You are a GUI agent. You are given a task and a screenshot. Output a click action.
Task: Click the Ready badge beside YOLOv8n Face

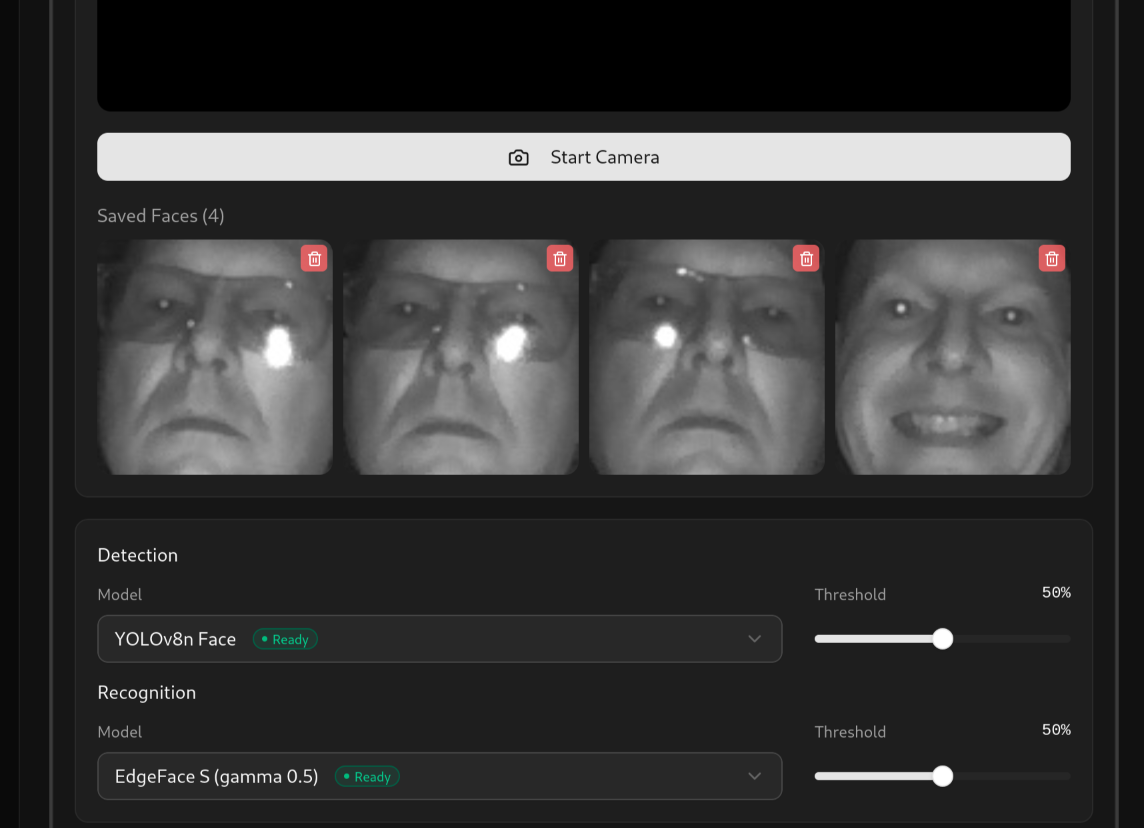285,639
